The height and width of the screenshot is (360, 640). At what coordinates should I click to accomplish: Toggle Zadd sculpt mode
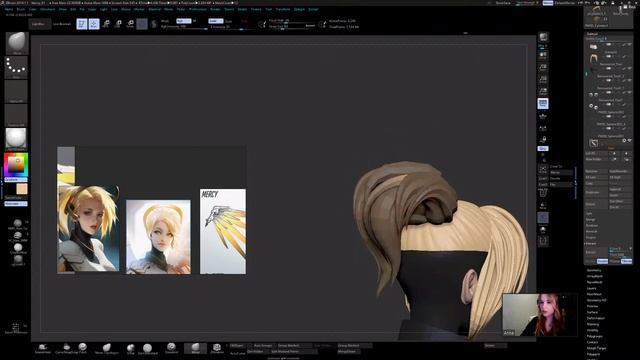pyautogui.click(x=216, y=21)
